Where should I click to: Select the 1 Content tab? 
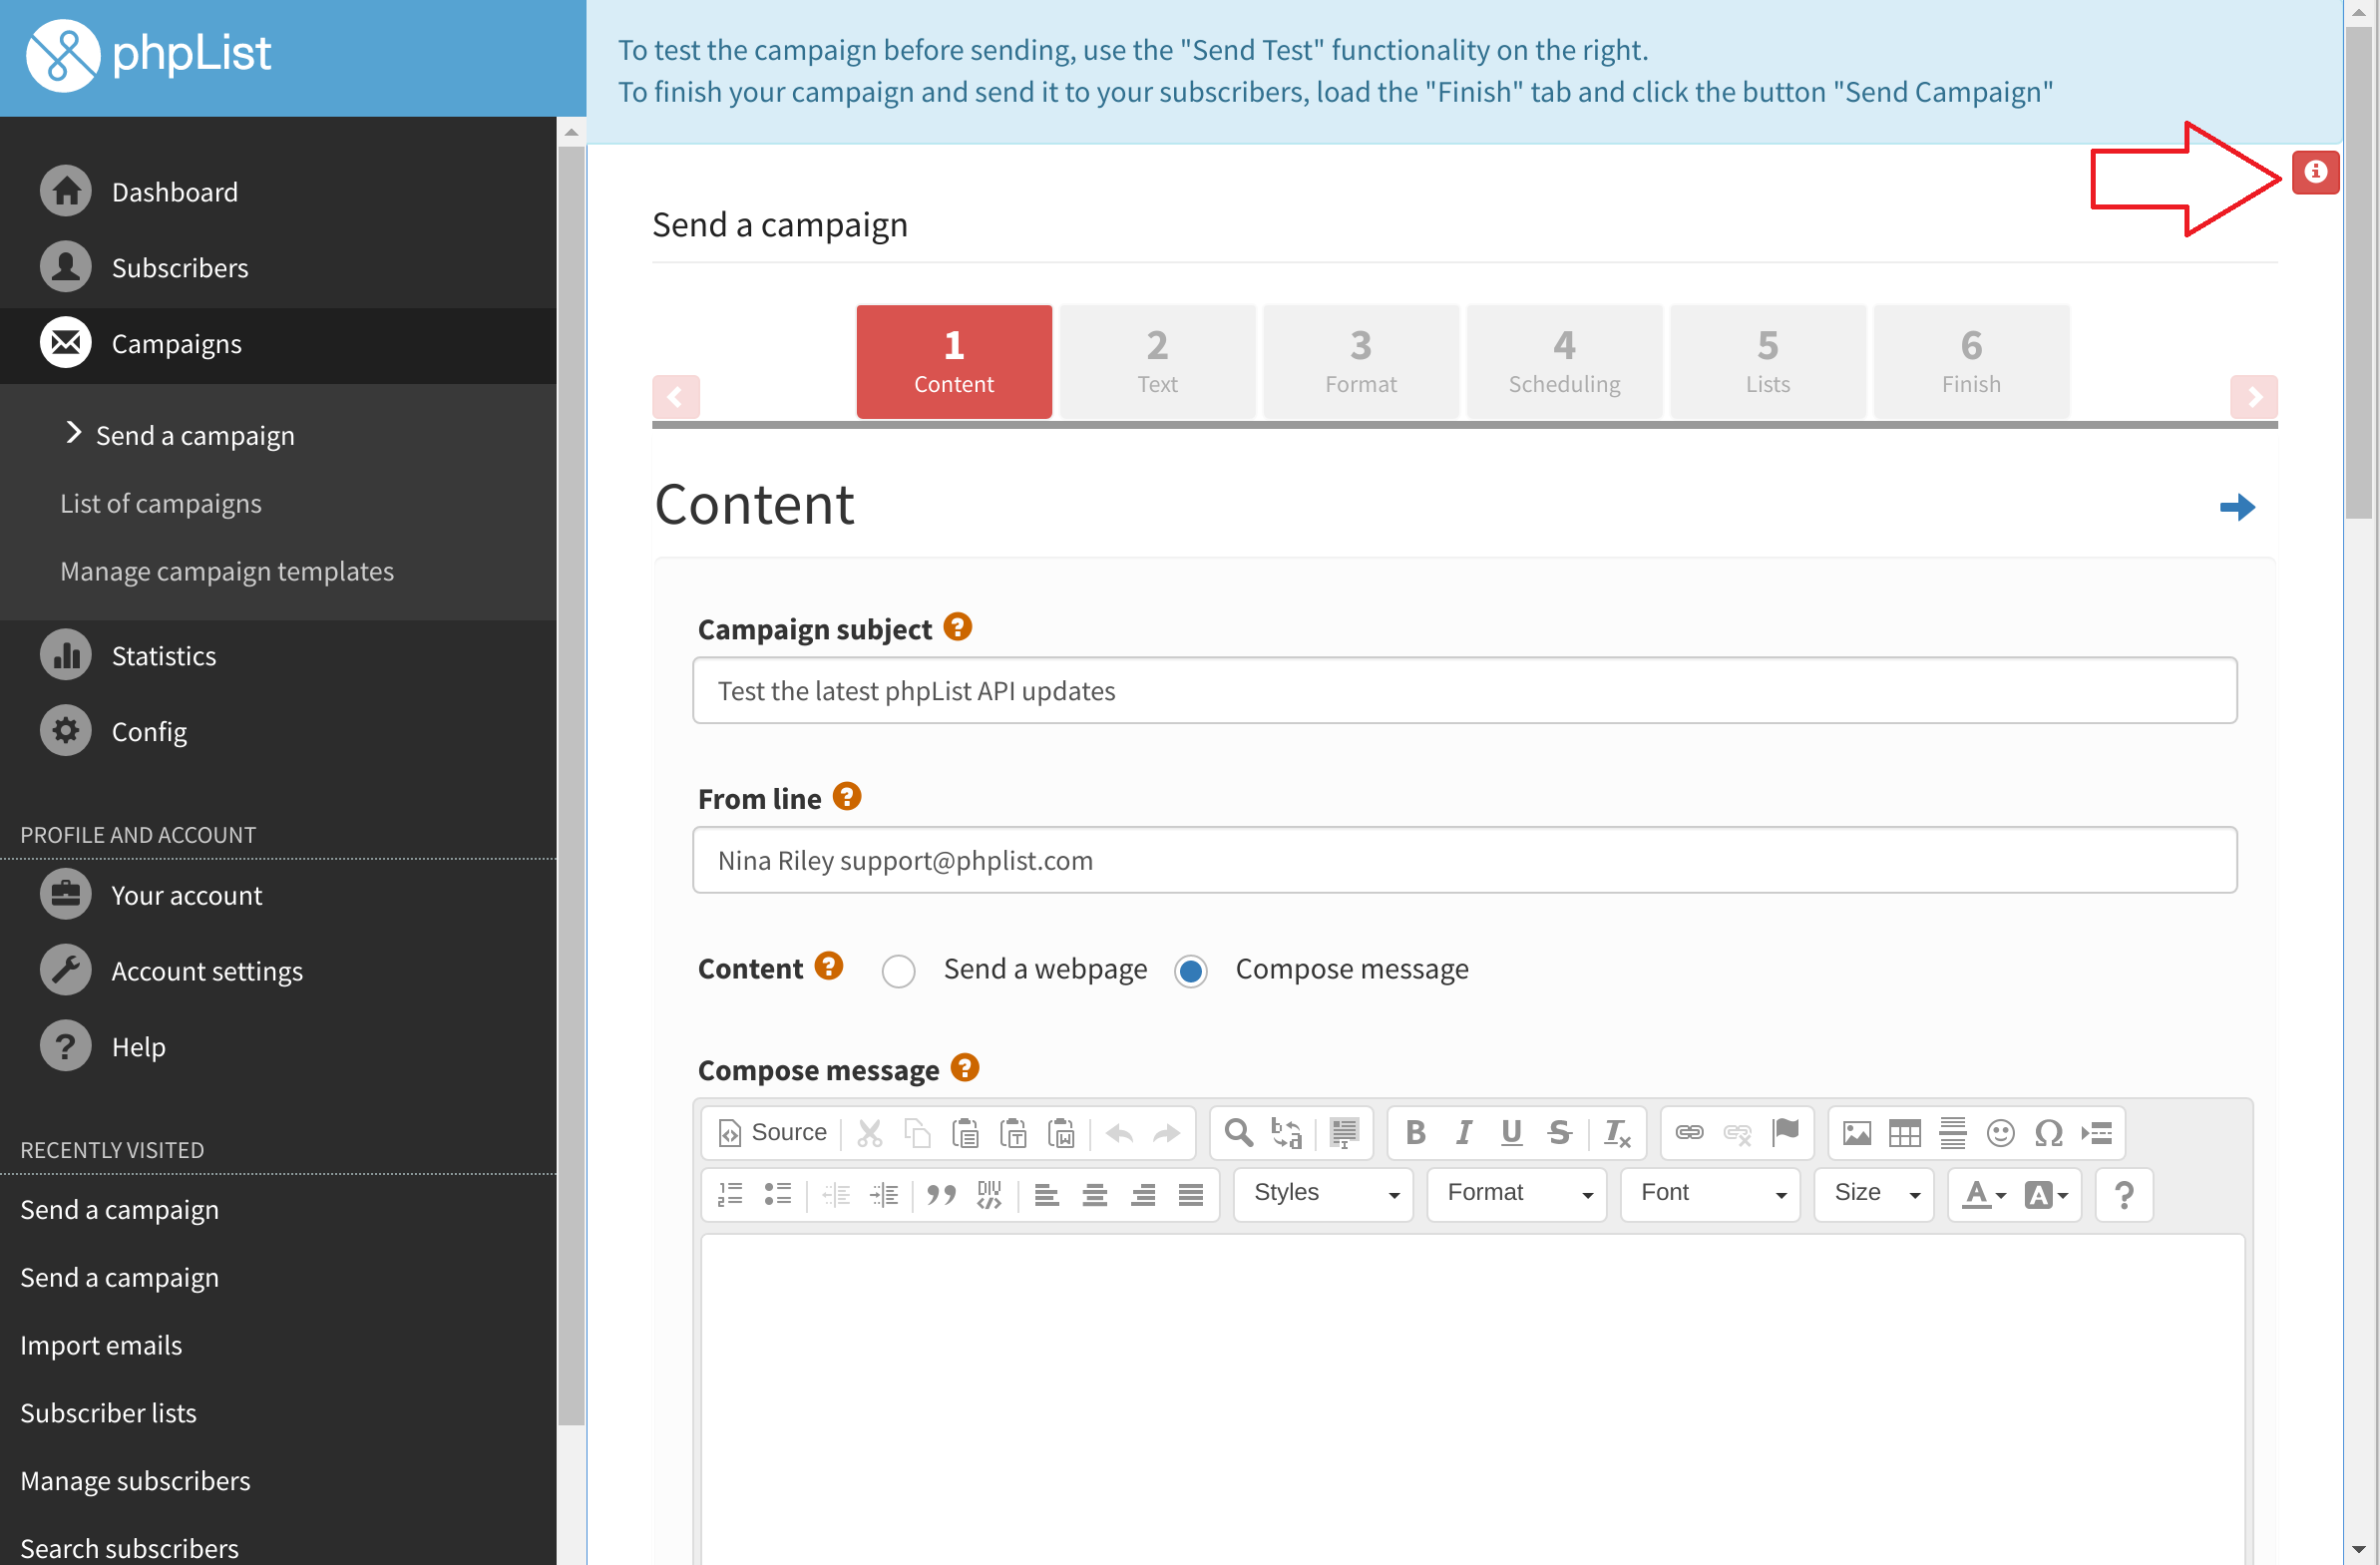point(954,361)
